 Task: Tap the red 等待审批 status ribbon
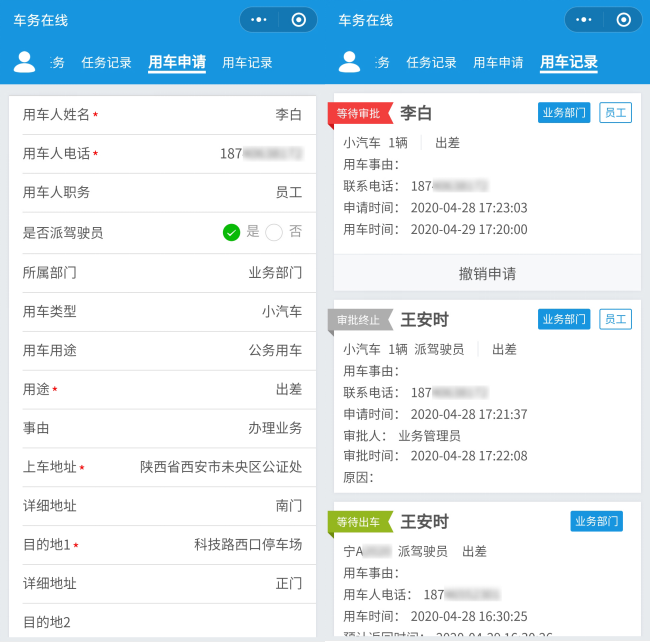(359, 113)
